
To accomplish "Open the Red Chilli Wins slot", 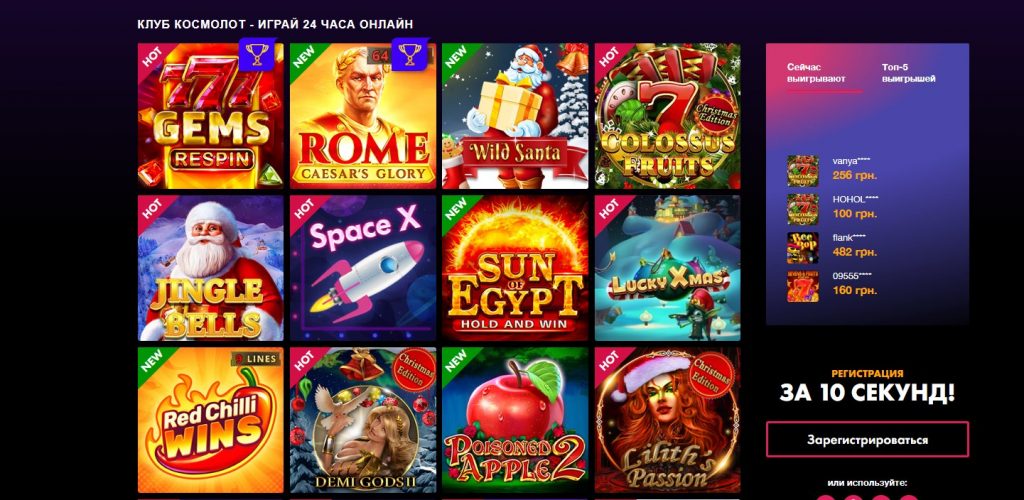I will (x=210, y=420).
